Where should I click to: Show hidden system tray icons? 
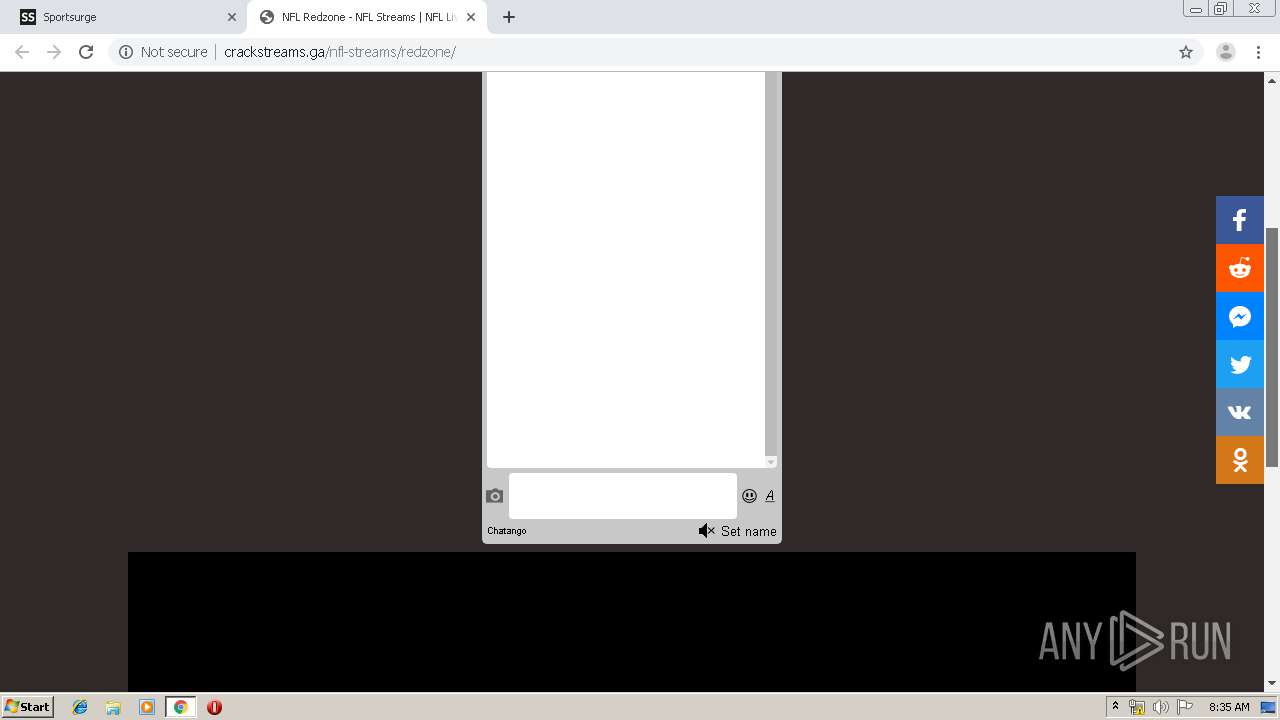(x=1115, y=706)
